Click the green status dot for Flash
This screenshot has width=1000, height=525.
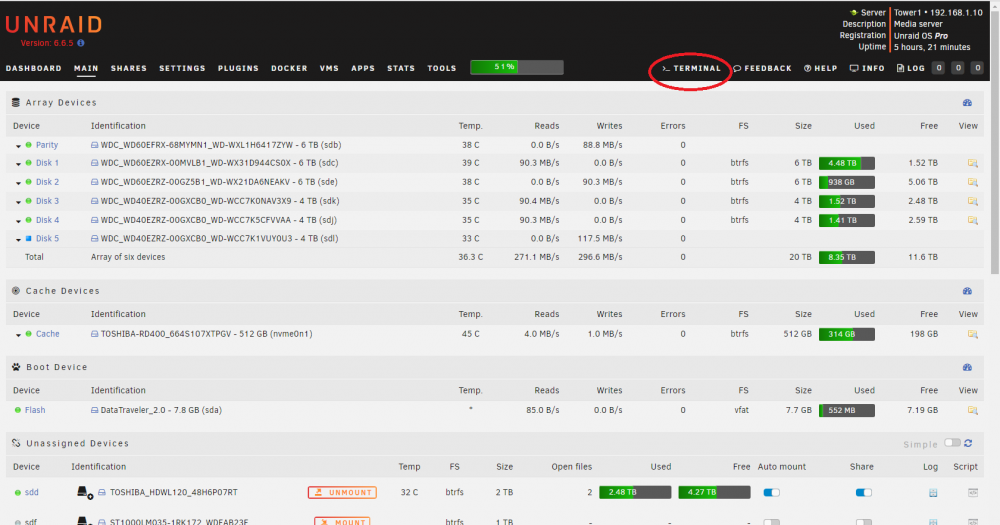coord(18,411)
